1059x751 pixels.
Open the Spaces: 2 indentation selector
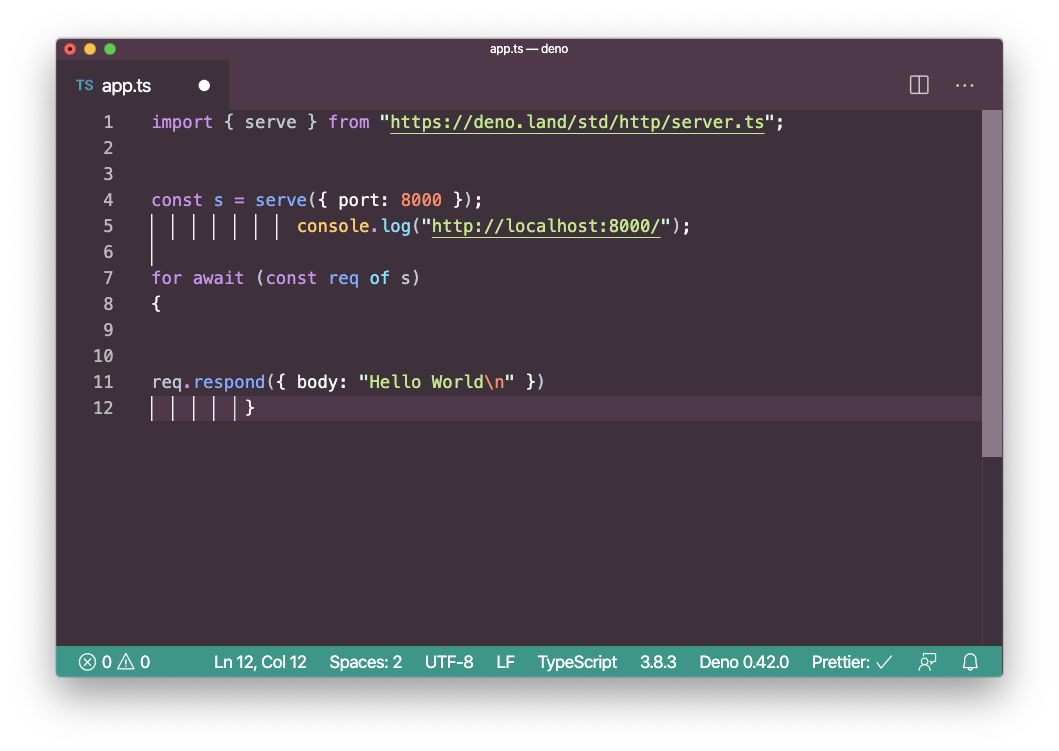click(365, 662)
